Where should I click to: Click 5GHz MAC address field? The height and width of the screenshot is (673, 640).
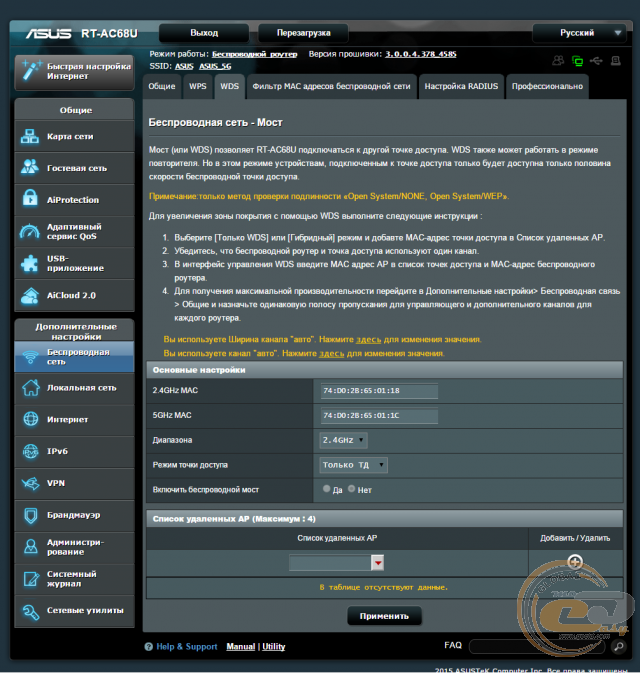(x=379, y=415)
